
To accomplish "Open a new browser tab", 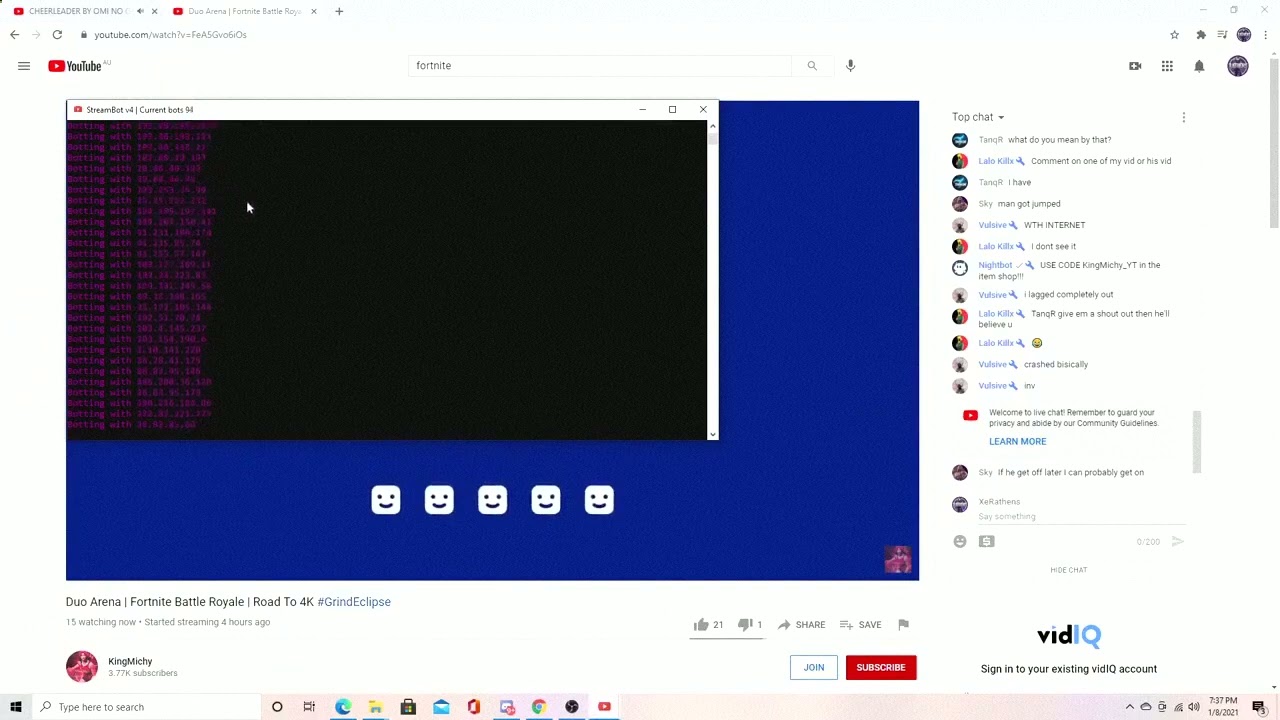I will tap(339, 11).
